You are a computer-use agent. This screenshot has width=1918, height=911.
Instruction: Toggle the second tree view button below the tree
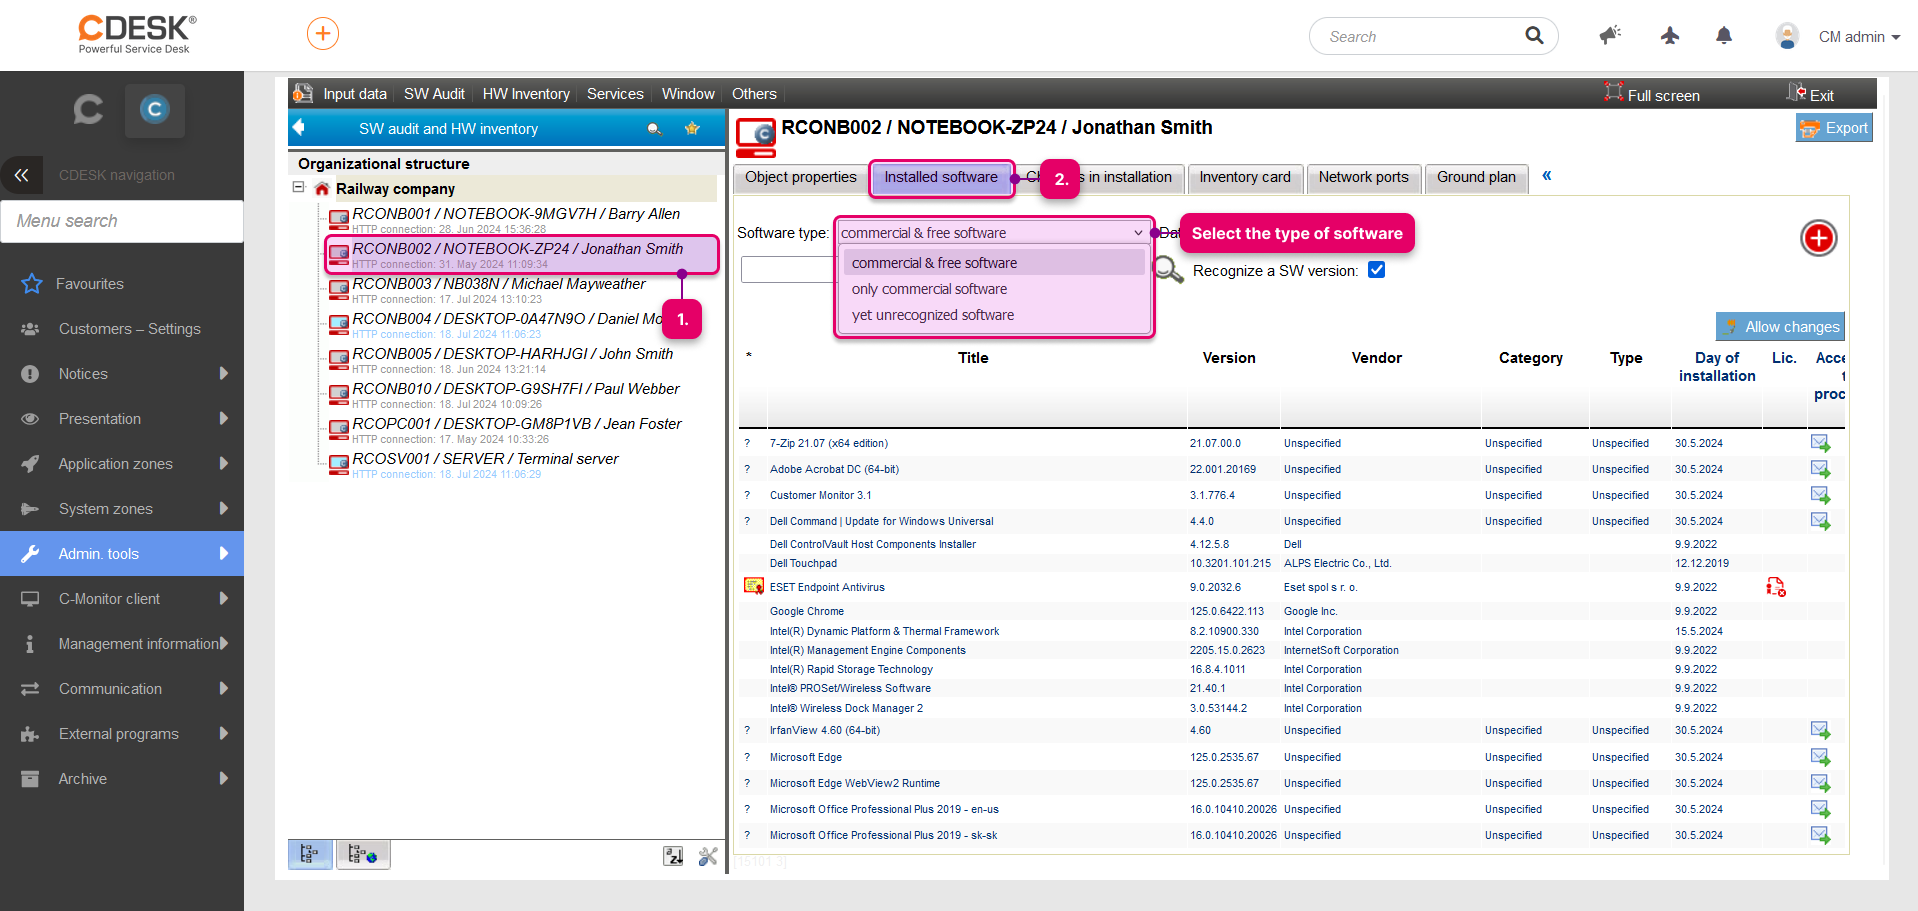pyautogui.click(x=363, y=854)
